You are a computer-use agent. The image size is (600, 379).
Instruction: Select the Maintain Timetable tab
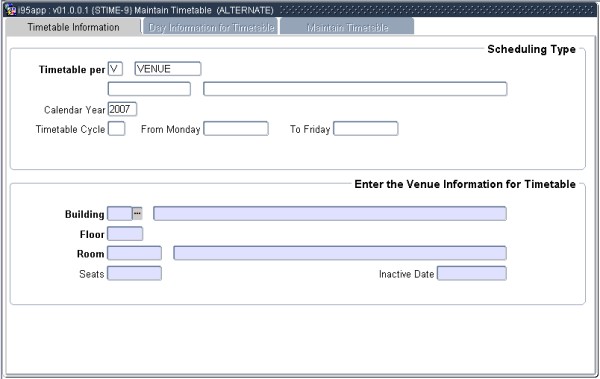(x=347, y=27)
